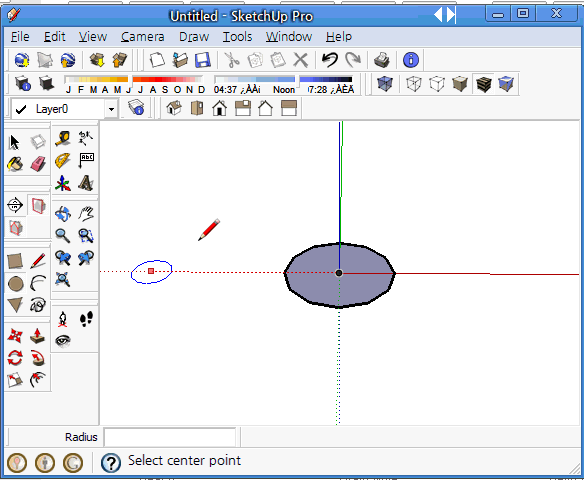Pick the Paint Bucket tool
This screenshot has width=584, height=480.
(15, 164)
